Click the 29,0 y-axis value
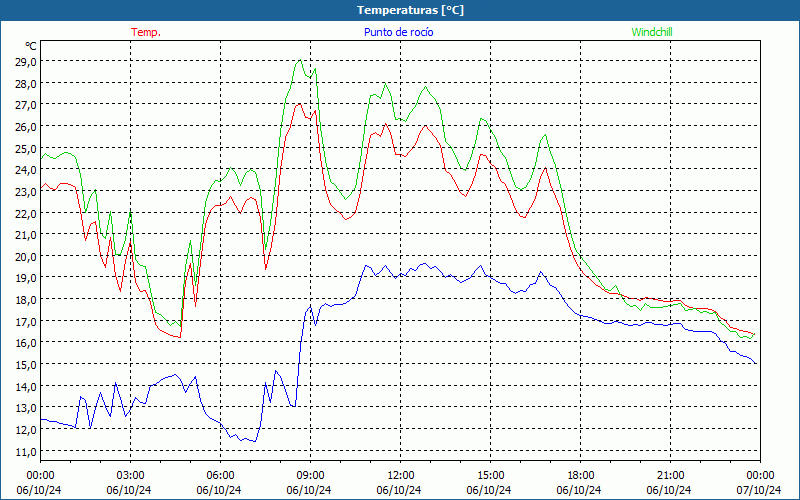The height and width of the screenshot is (500, 800). coord(26,62)
